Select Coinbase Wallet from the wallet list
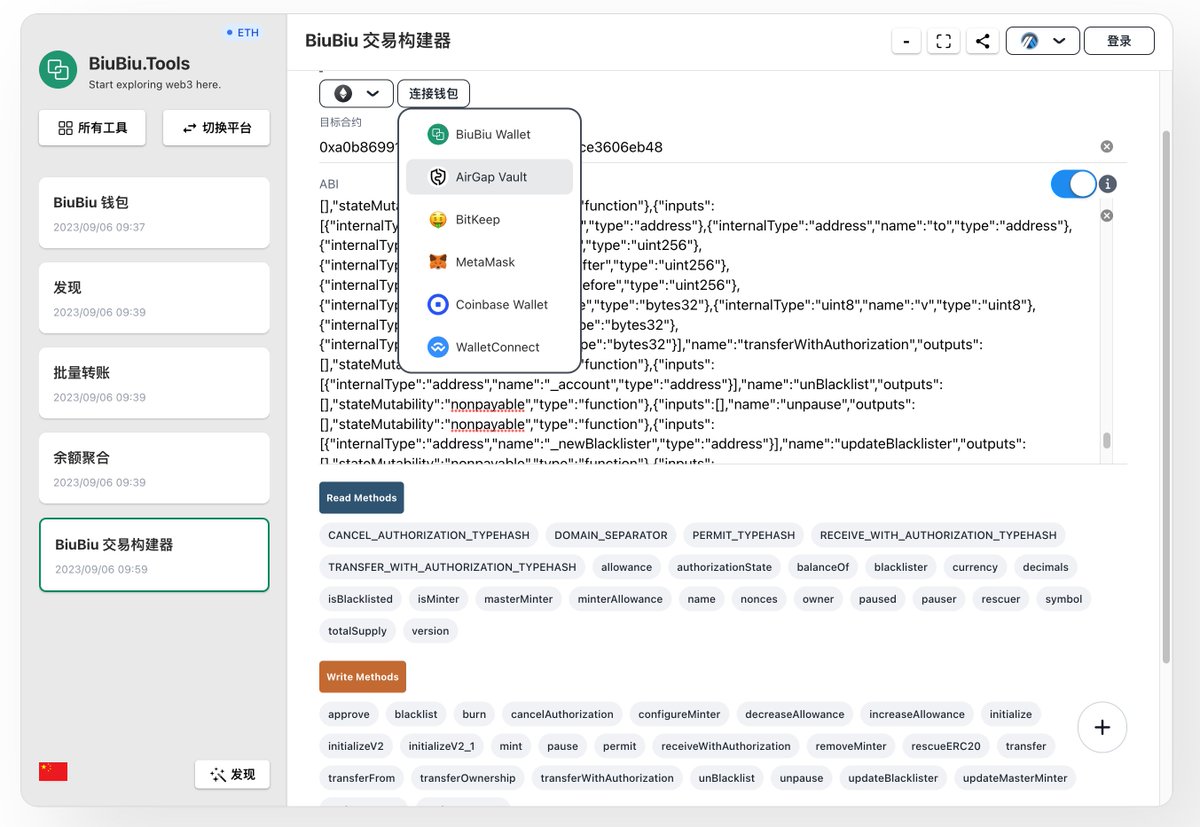The height and width of the screenshot is (827, 1200). [489, 305]
